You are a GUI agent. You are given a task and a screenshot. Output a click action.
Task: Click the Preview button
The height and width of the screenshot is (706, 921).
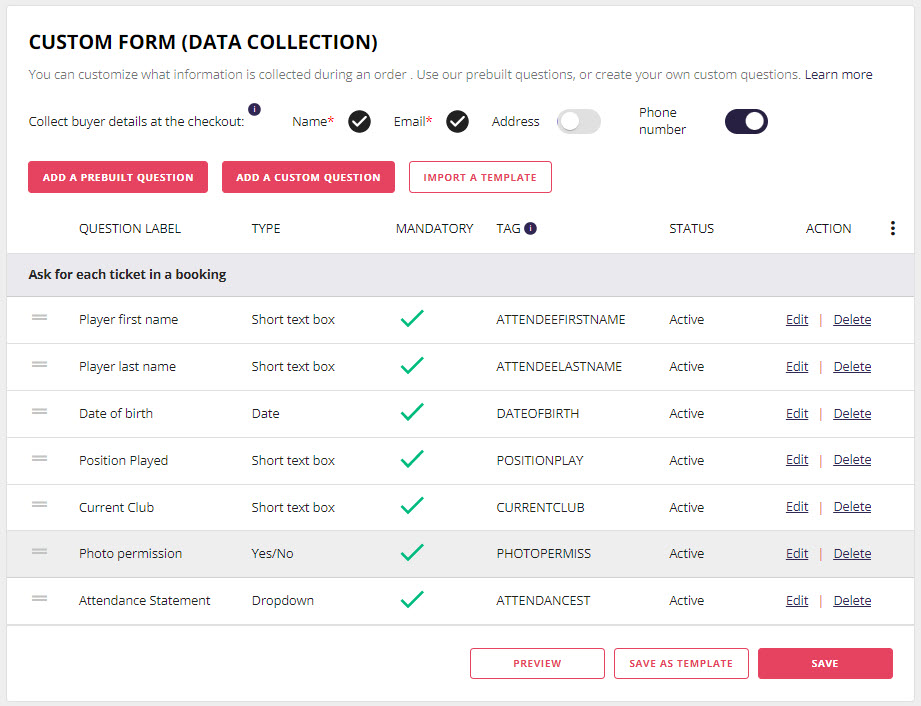pos(537,663)
